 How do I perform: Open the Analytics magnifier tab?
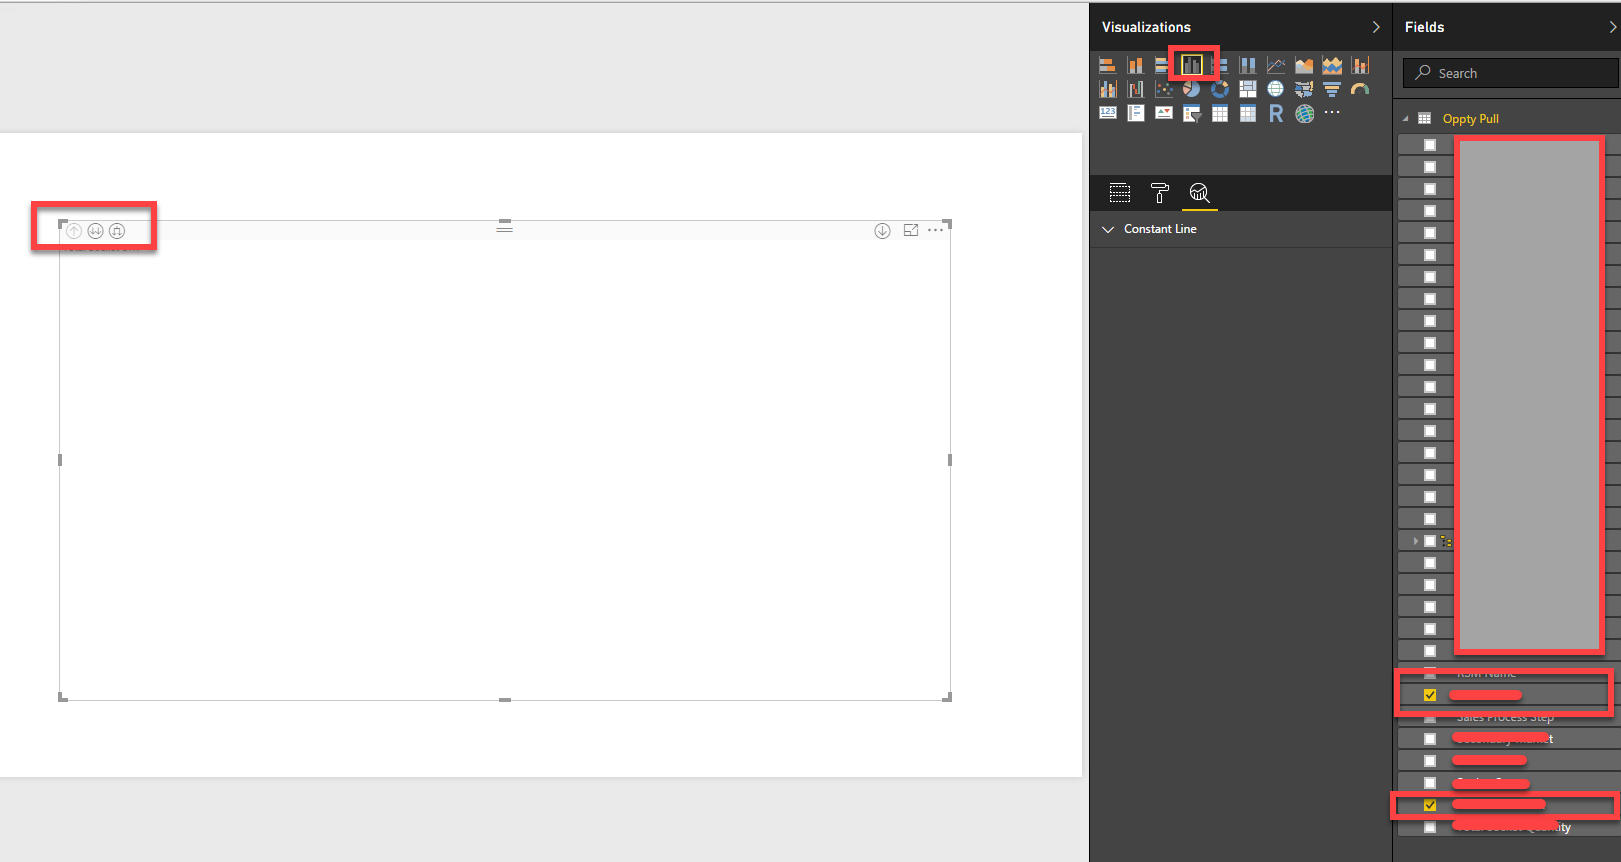coord(1200,193)
